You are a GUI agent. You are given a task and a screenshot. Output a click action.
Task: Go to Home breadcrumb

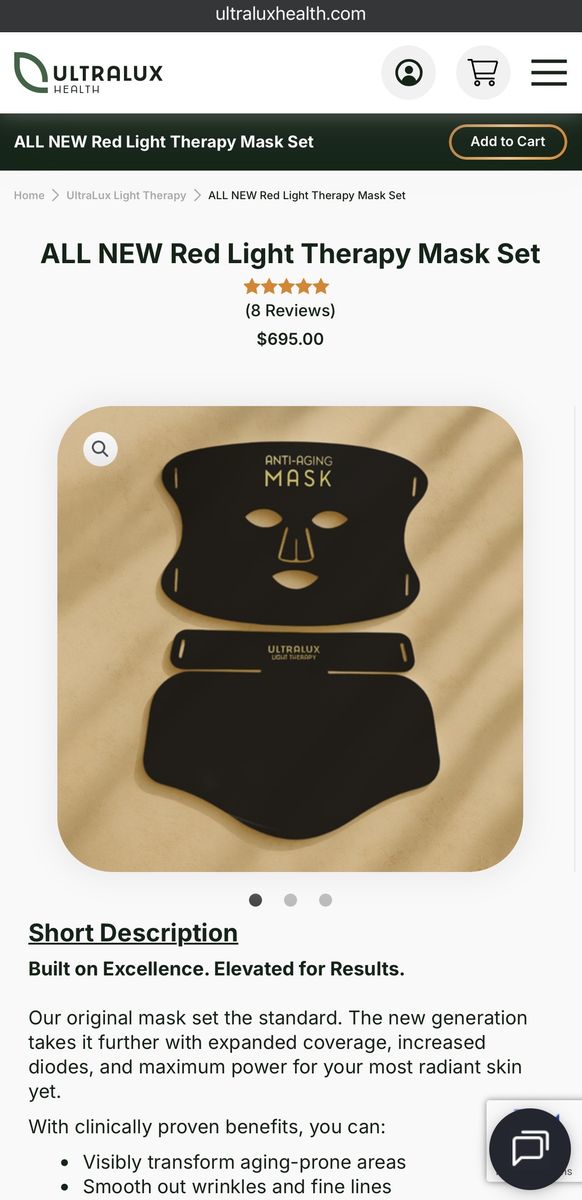click(29, 195)
